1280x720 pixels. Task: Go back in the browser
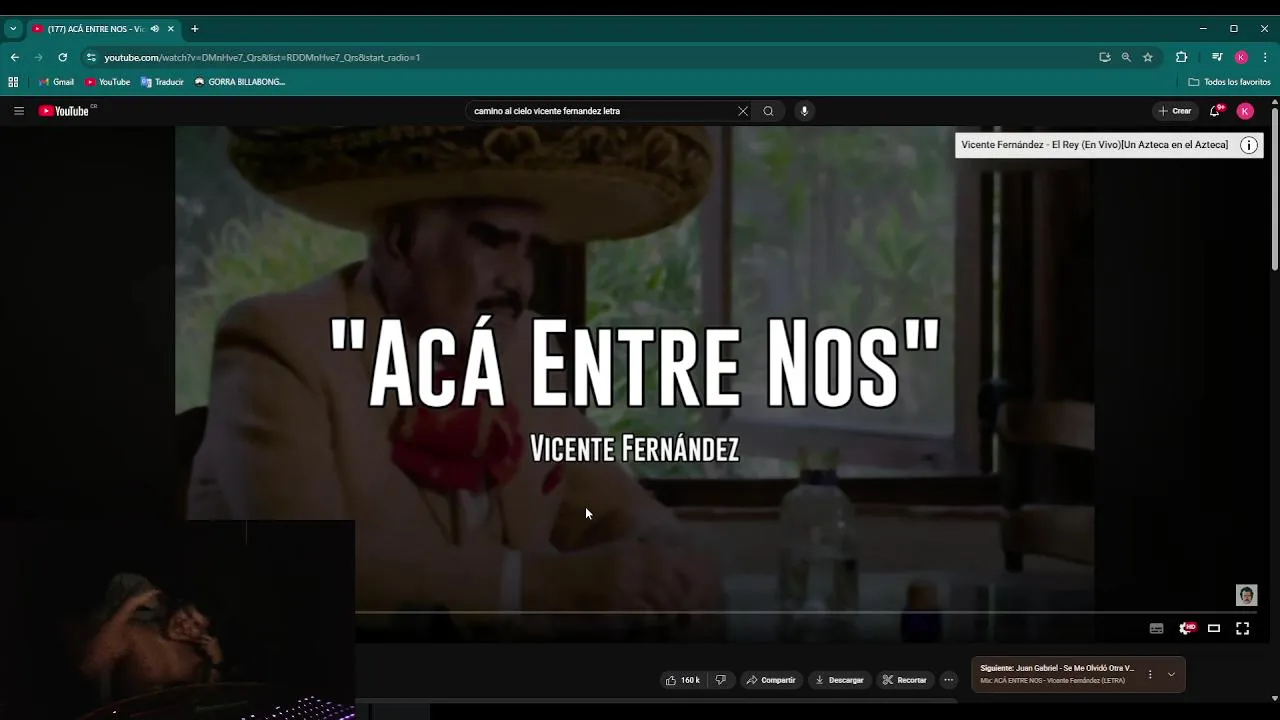click(x=14, y=57)
